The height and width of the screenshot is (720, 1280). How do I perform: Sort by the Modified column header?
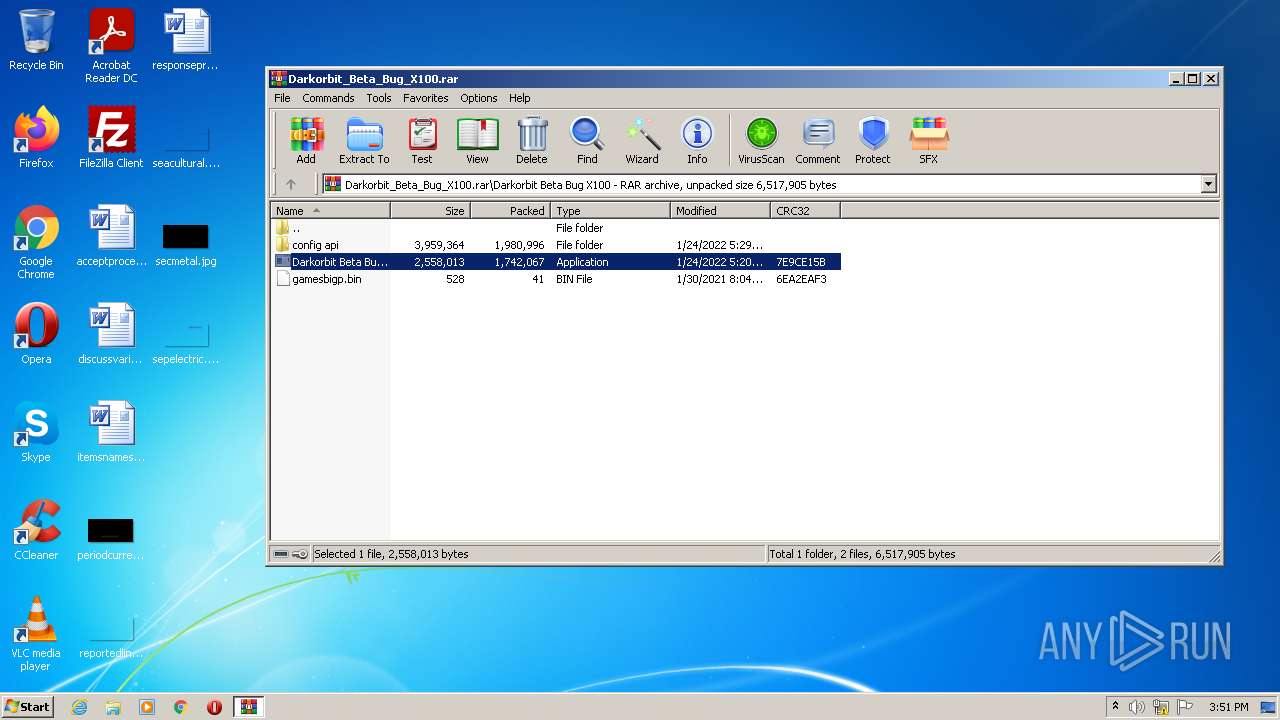[720, 210]
